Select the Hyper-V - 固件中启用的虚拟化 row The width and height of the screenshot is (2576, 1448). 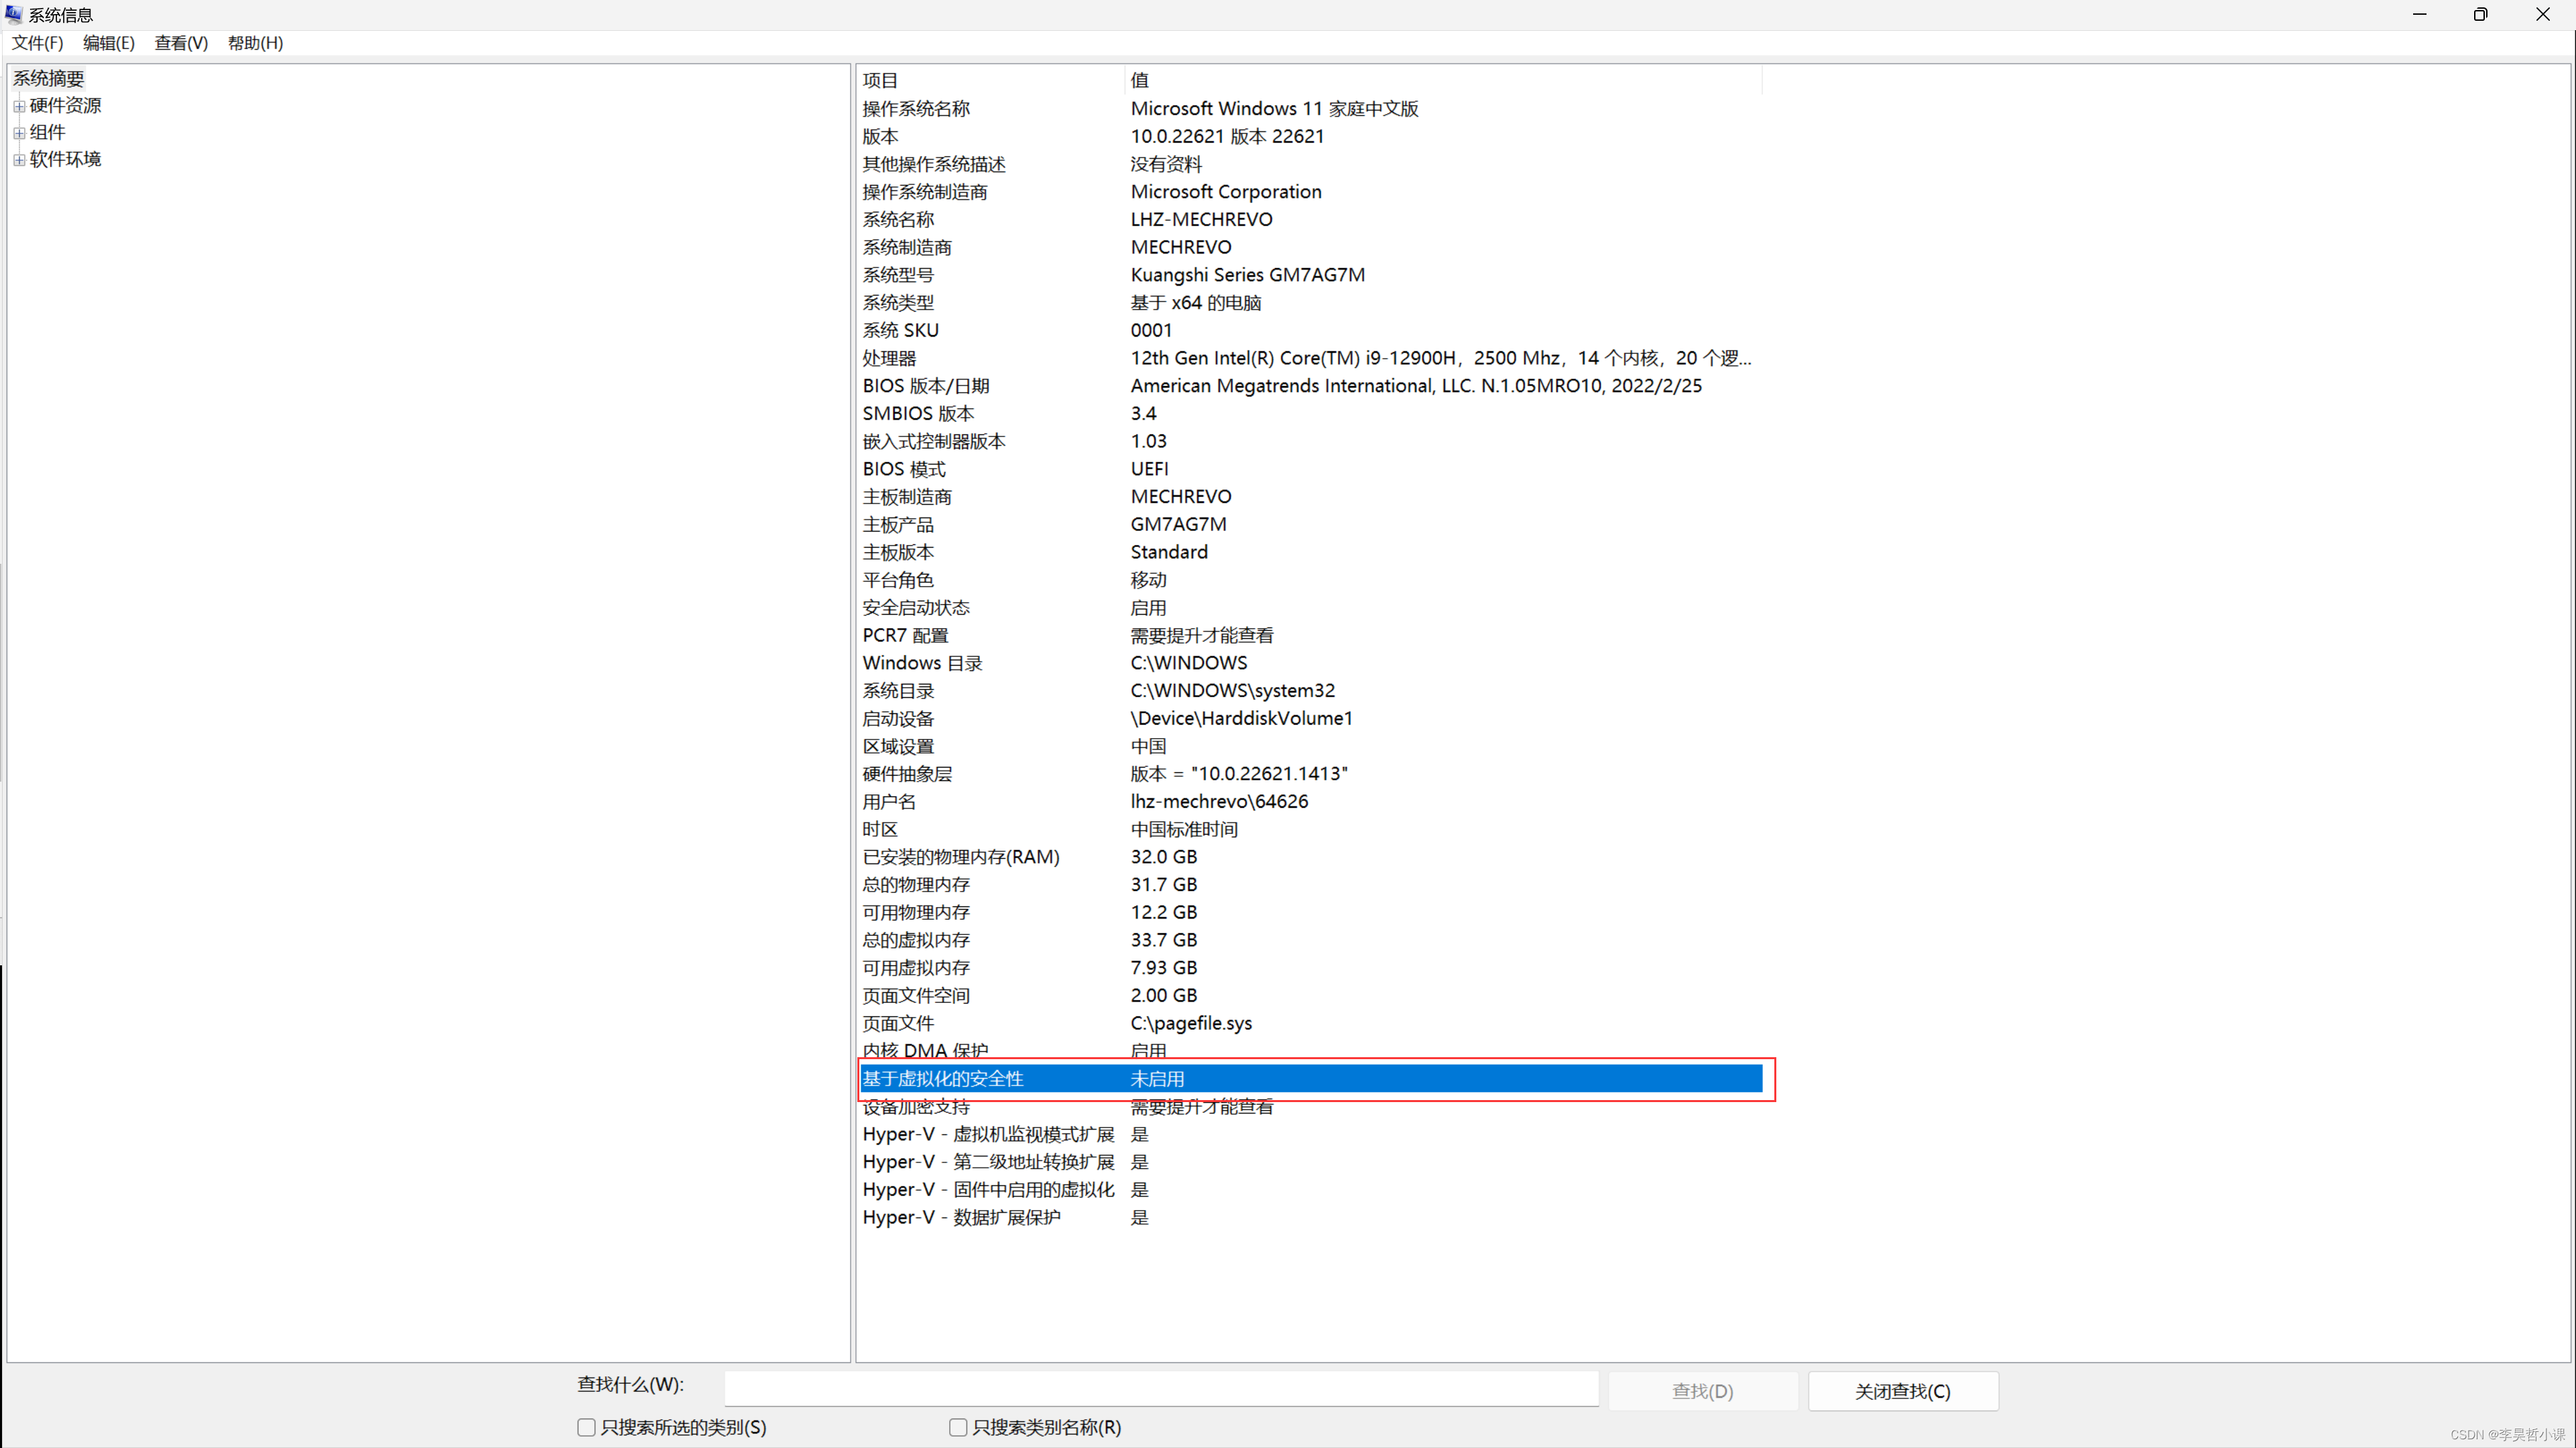[1310, 1190]
